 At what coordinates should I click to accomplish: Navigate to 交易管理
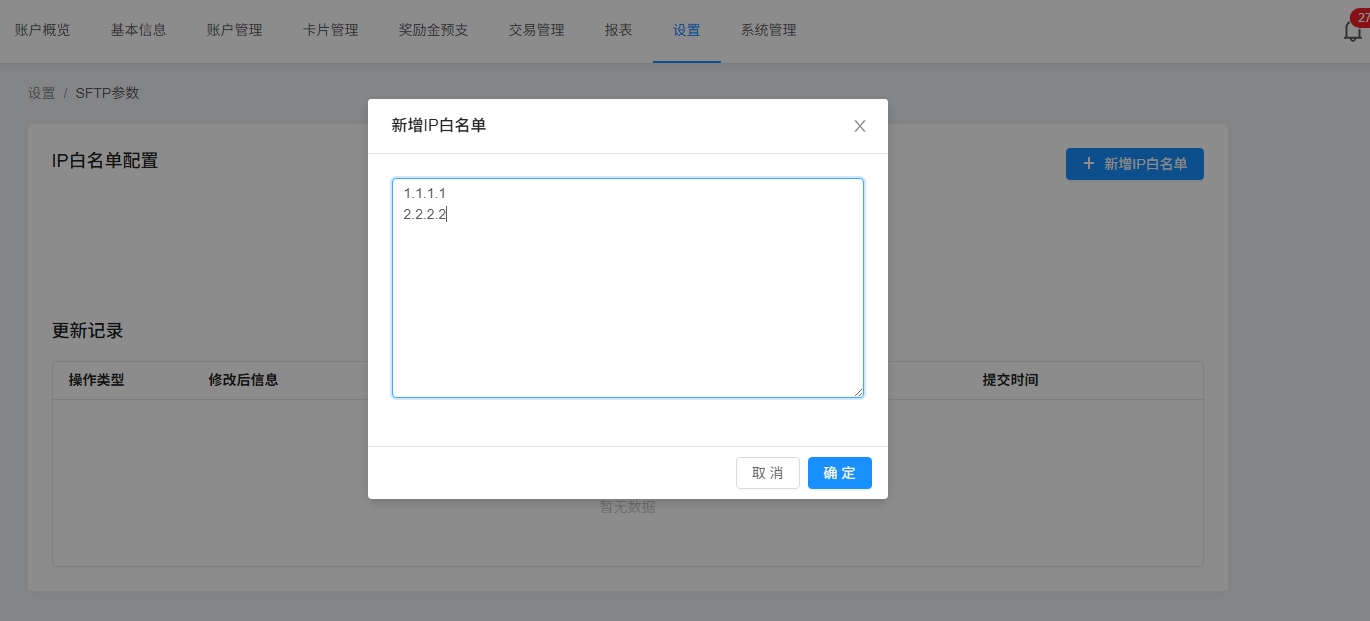coord(536,30)
